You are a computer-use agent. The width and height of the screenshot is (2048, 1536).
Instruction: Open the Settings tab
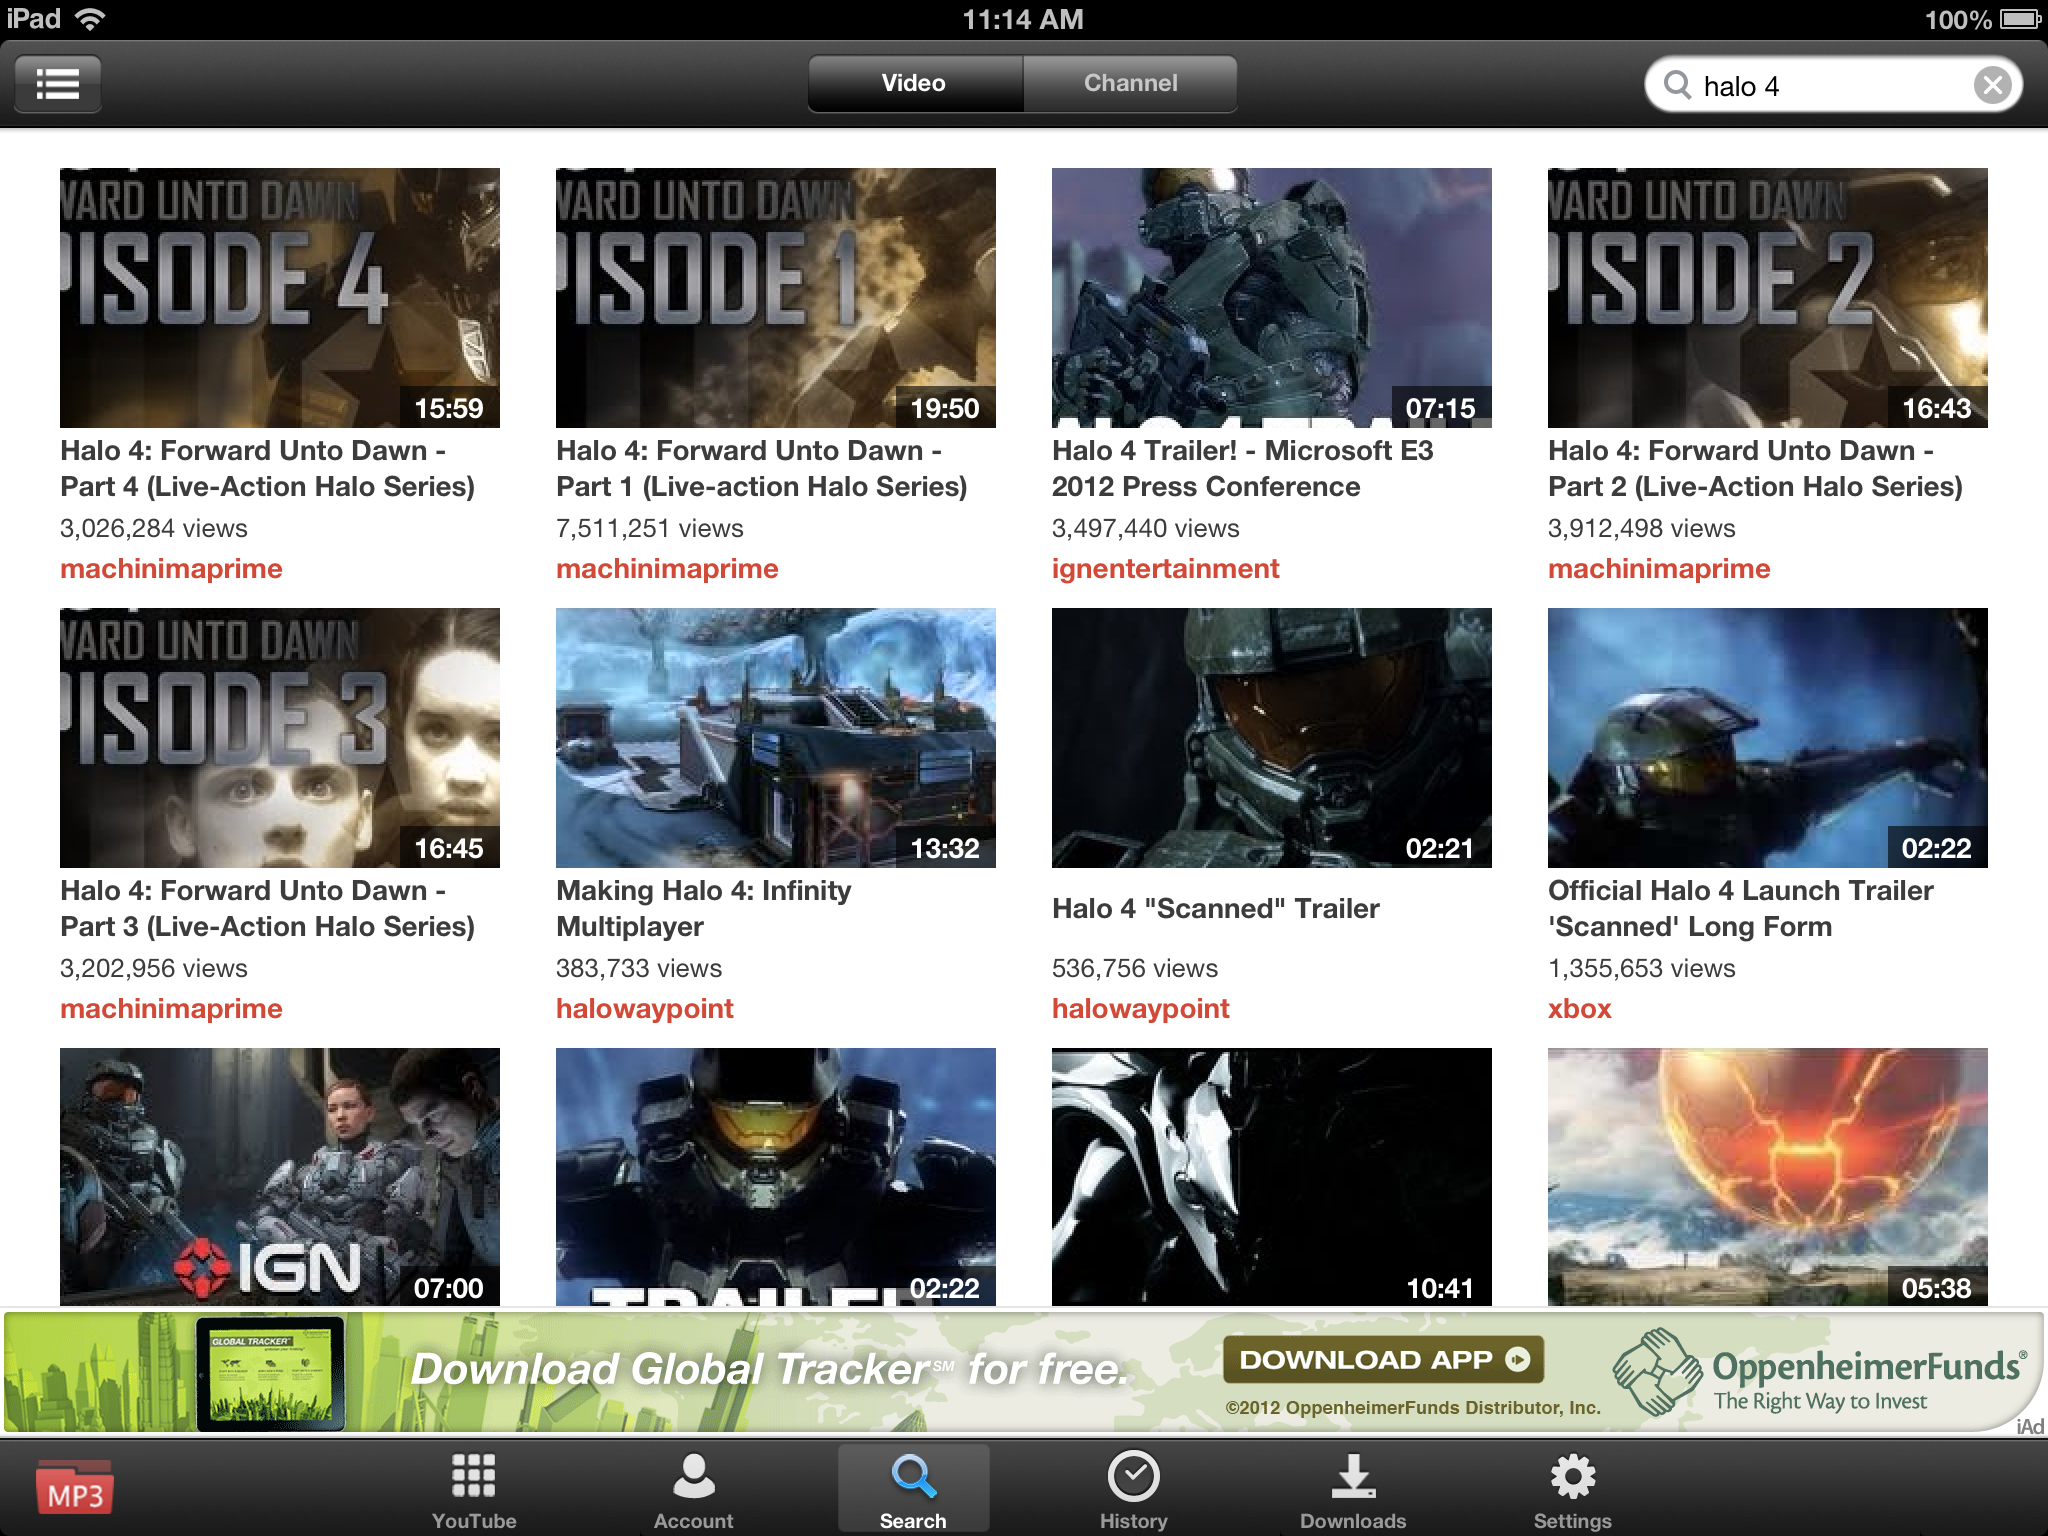[x=1573, y=1490]
